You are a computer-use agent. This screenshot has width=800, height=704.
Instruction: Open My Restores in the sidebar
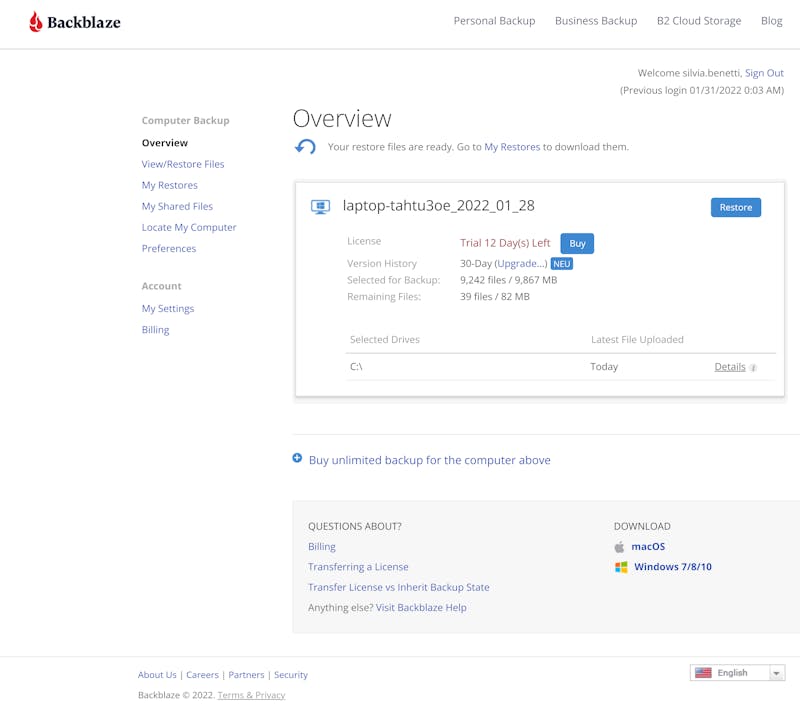tap(169, 185)
